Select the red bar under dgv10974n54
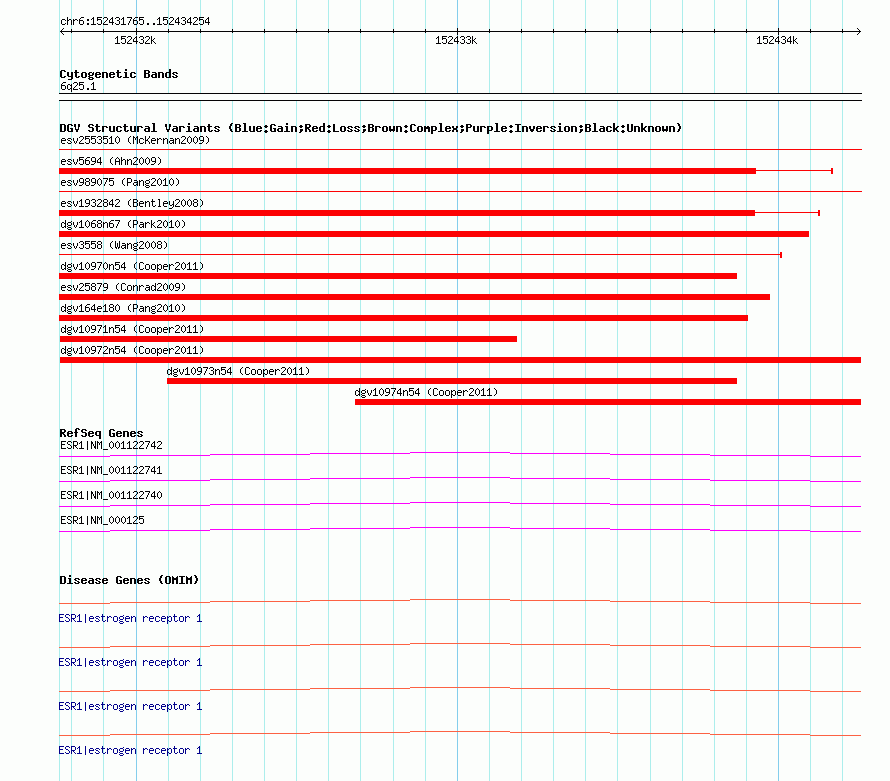This screenshot has width=890, height=781. 608,402
